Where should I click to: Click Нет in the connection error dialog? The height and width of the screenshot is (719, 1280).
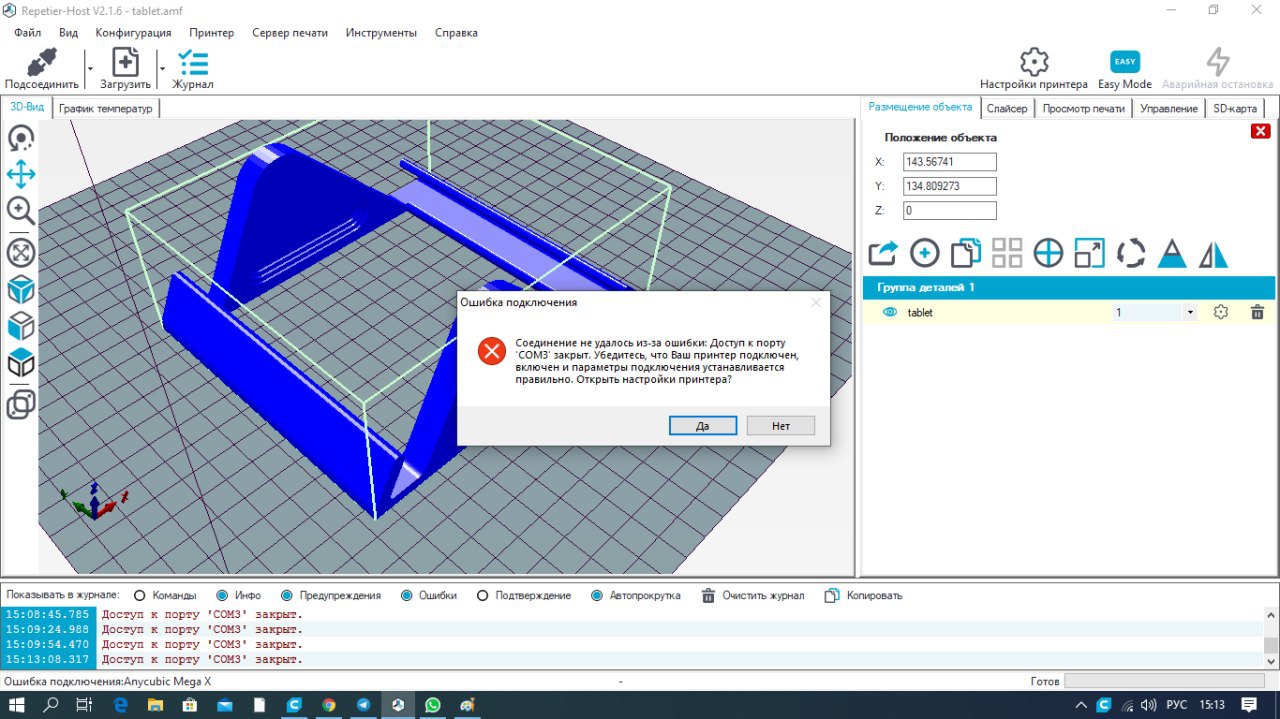pyautogui.click(x=781, y=425)
